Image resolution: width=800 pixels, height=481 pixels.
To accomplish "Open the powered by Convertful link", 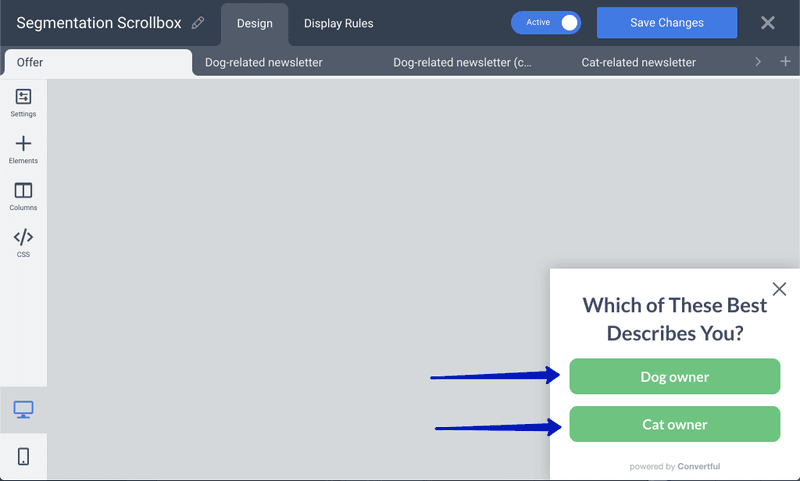I will 674,466.
